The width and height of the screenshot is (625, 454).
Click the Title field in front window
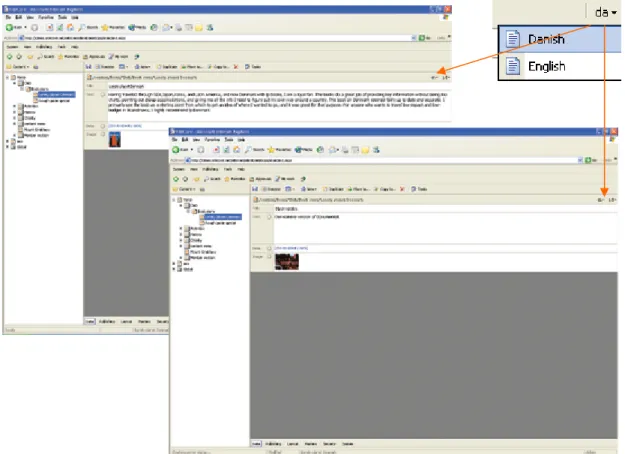click(445, 208)
